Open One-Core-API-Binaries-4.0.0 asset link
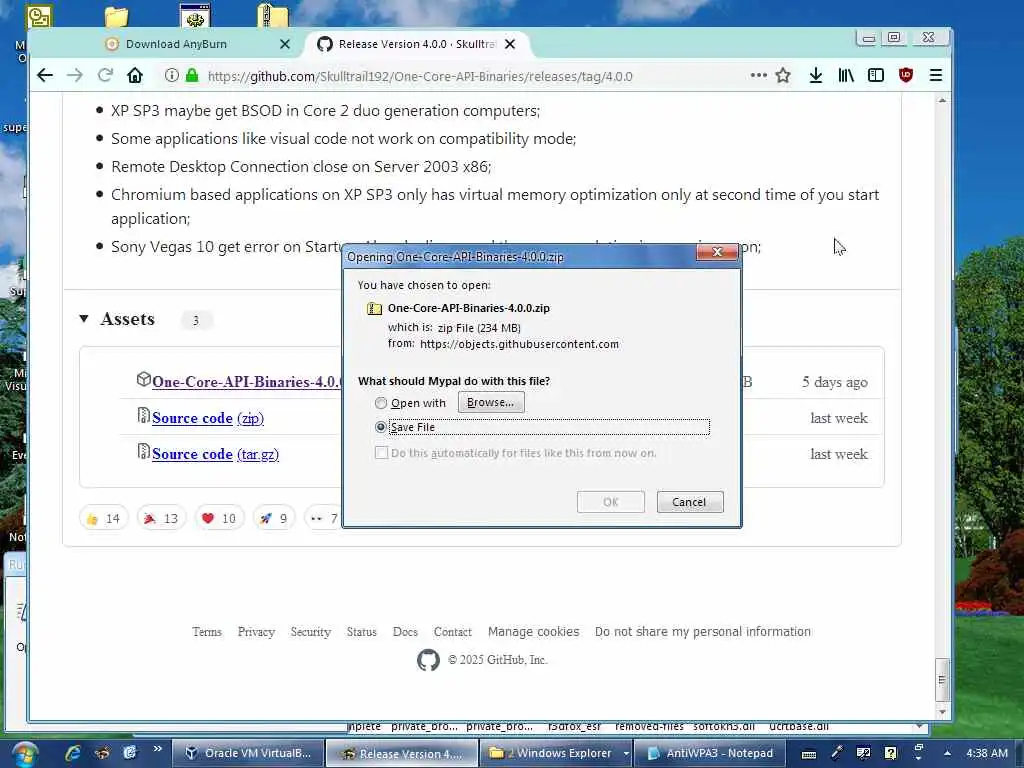 247,381
